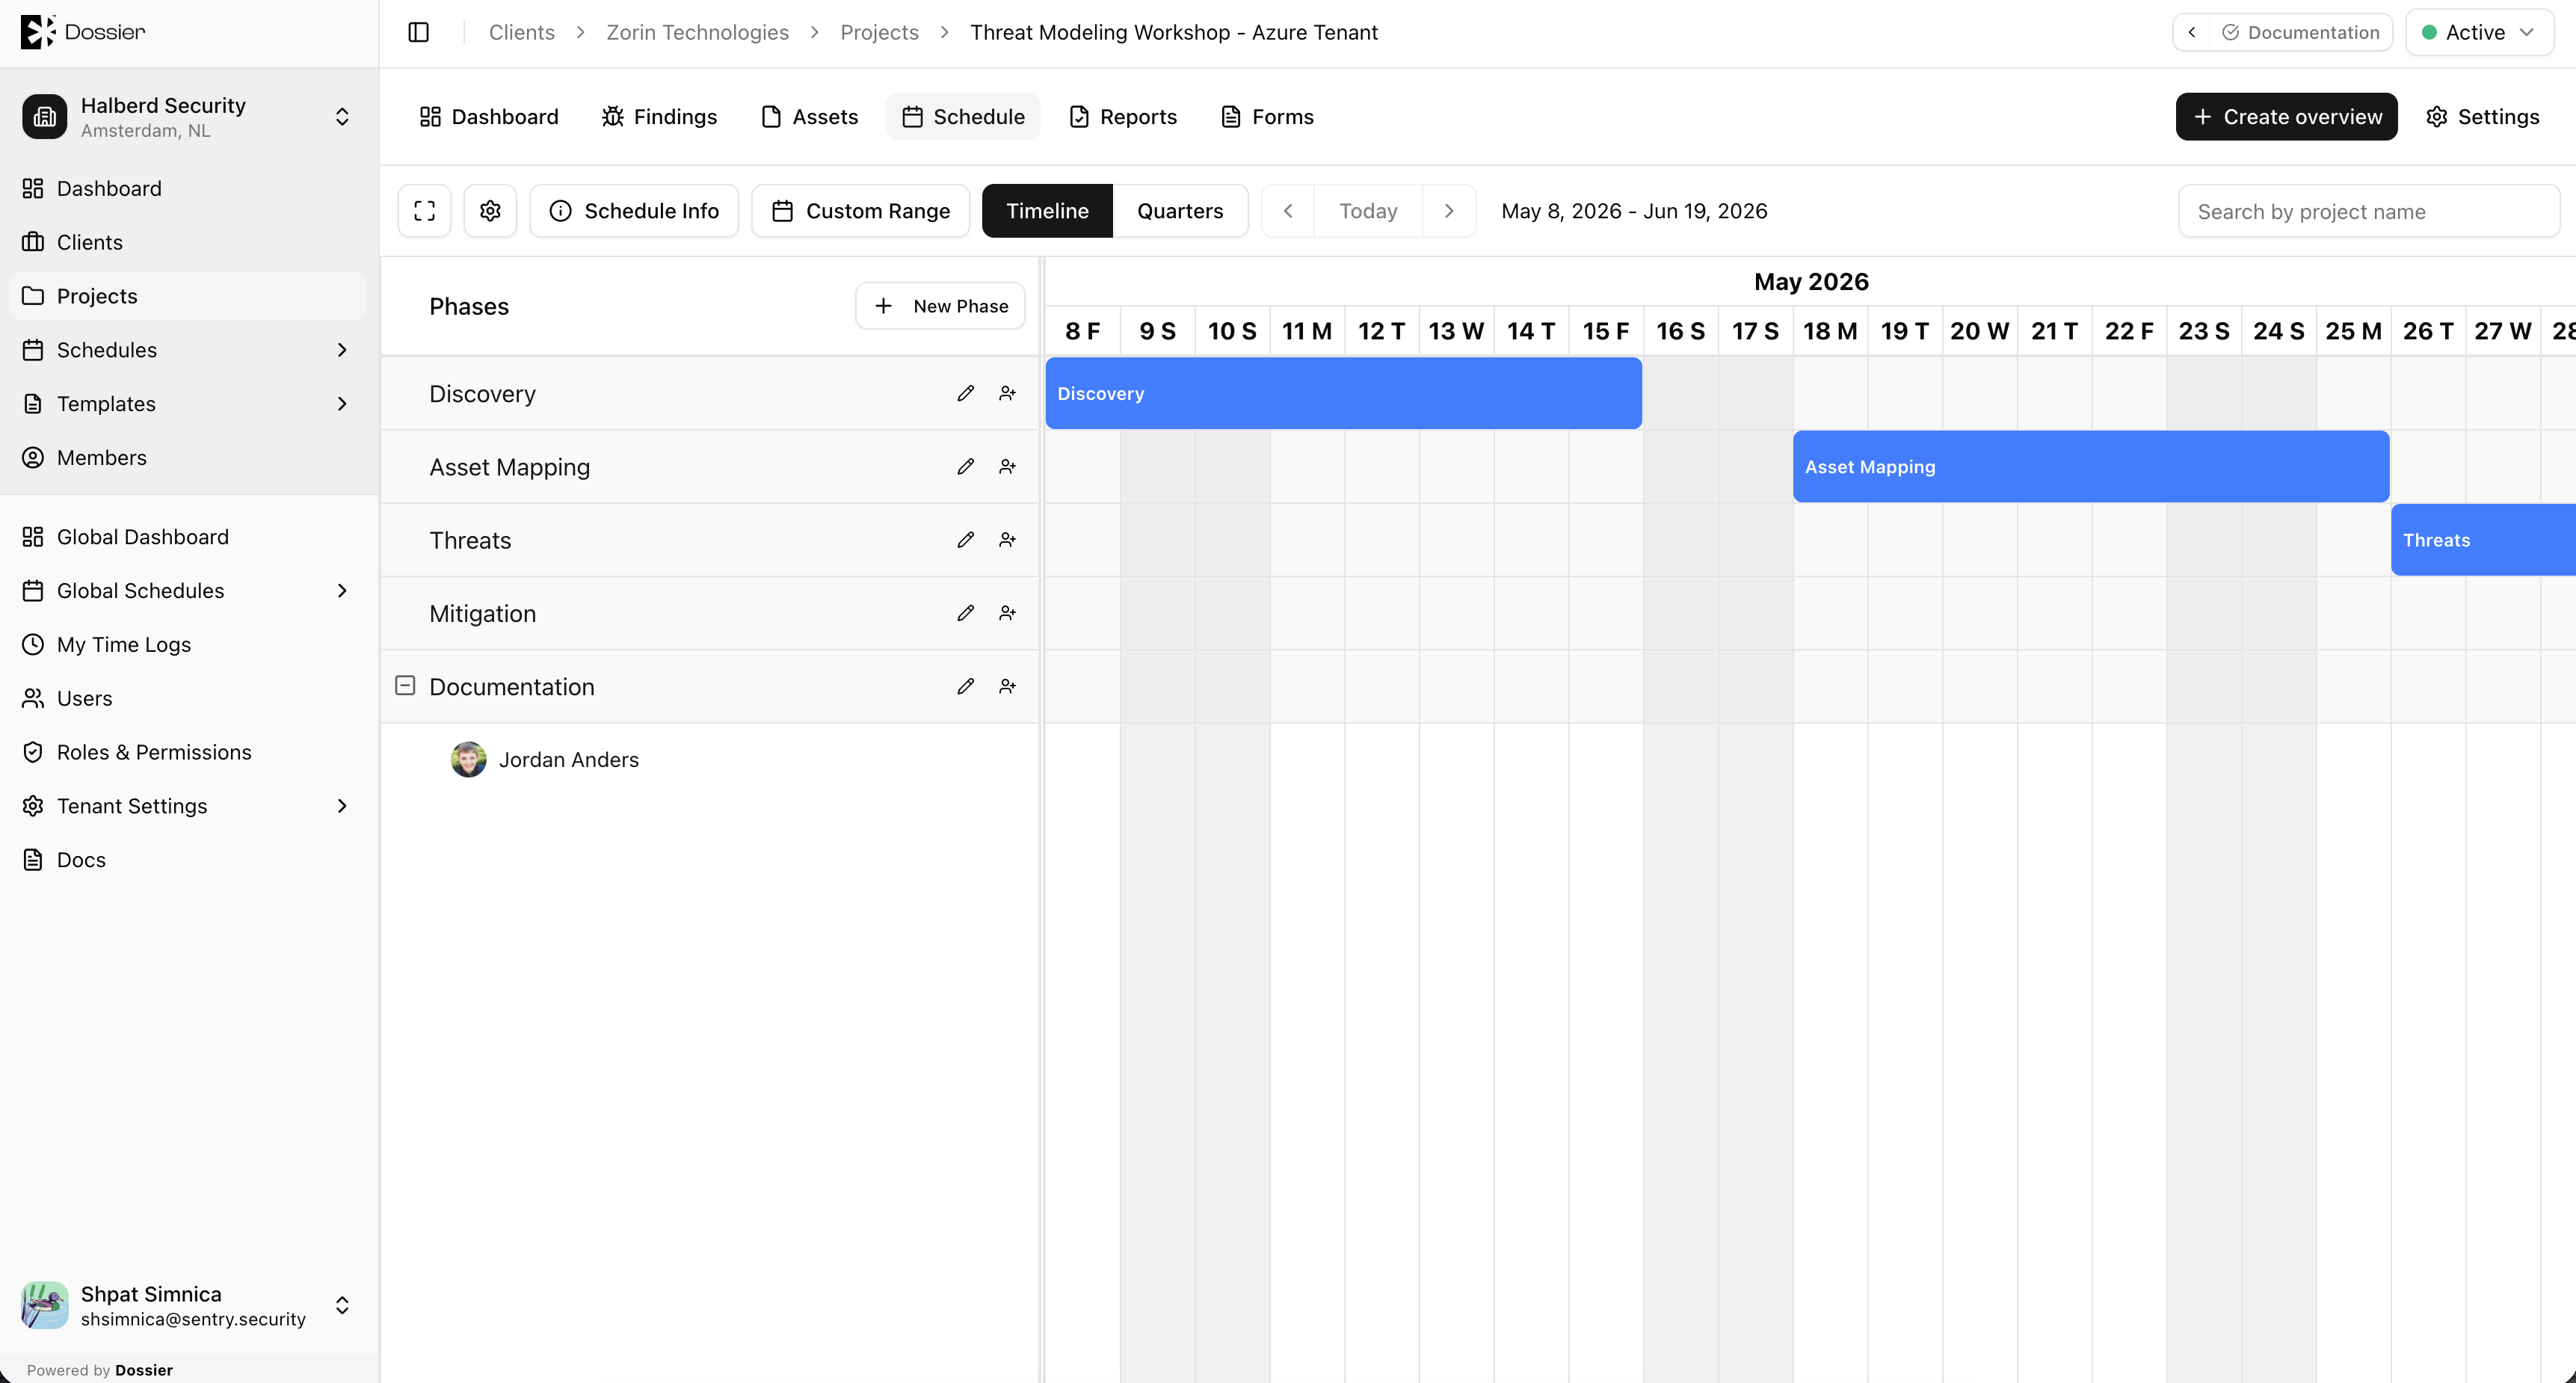The width and height of the screenshot is (2576, 1383).
Task: Expand the Templates sidebar submenu
Action: point(342,404)
